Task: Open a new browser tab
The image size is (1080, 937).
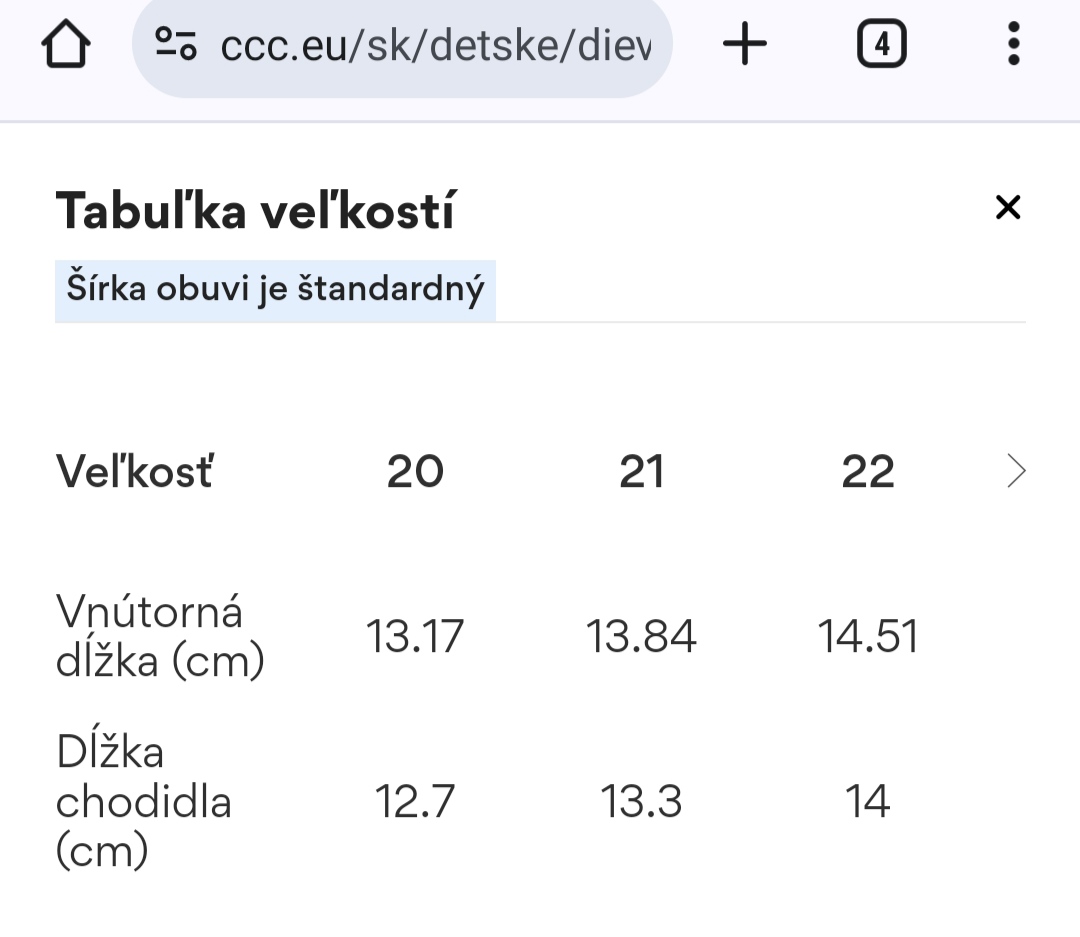Action: 744,45
